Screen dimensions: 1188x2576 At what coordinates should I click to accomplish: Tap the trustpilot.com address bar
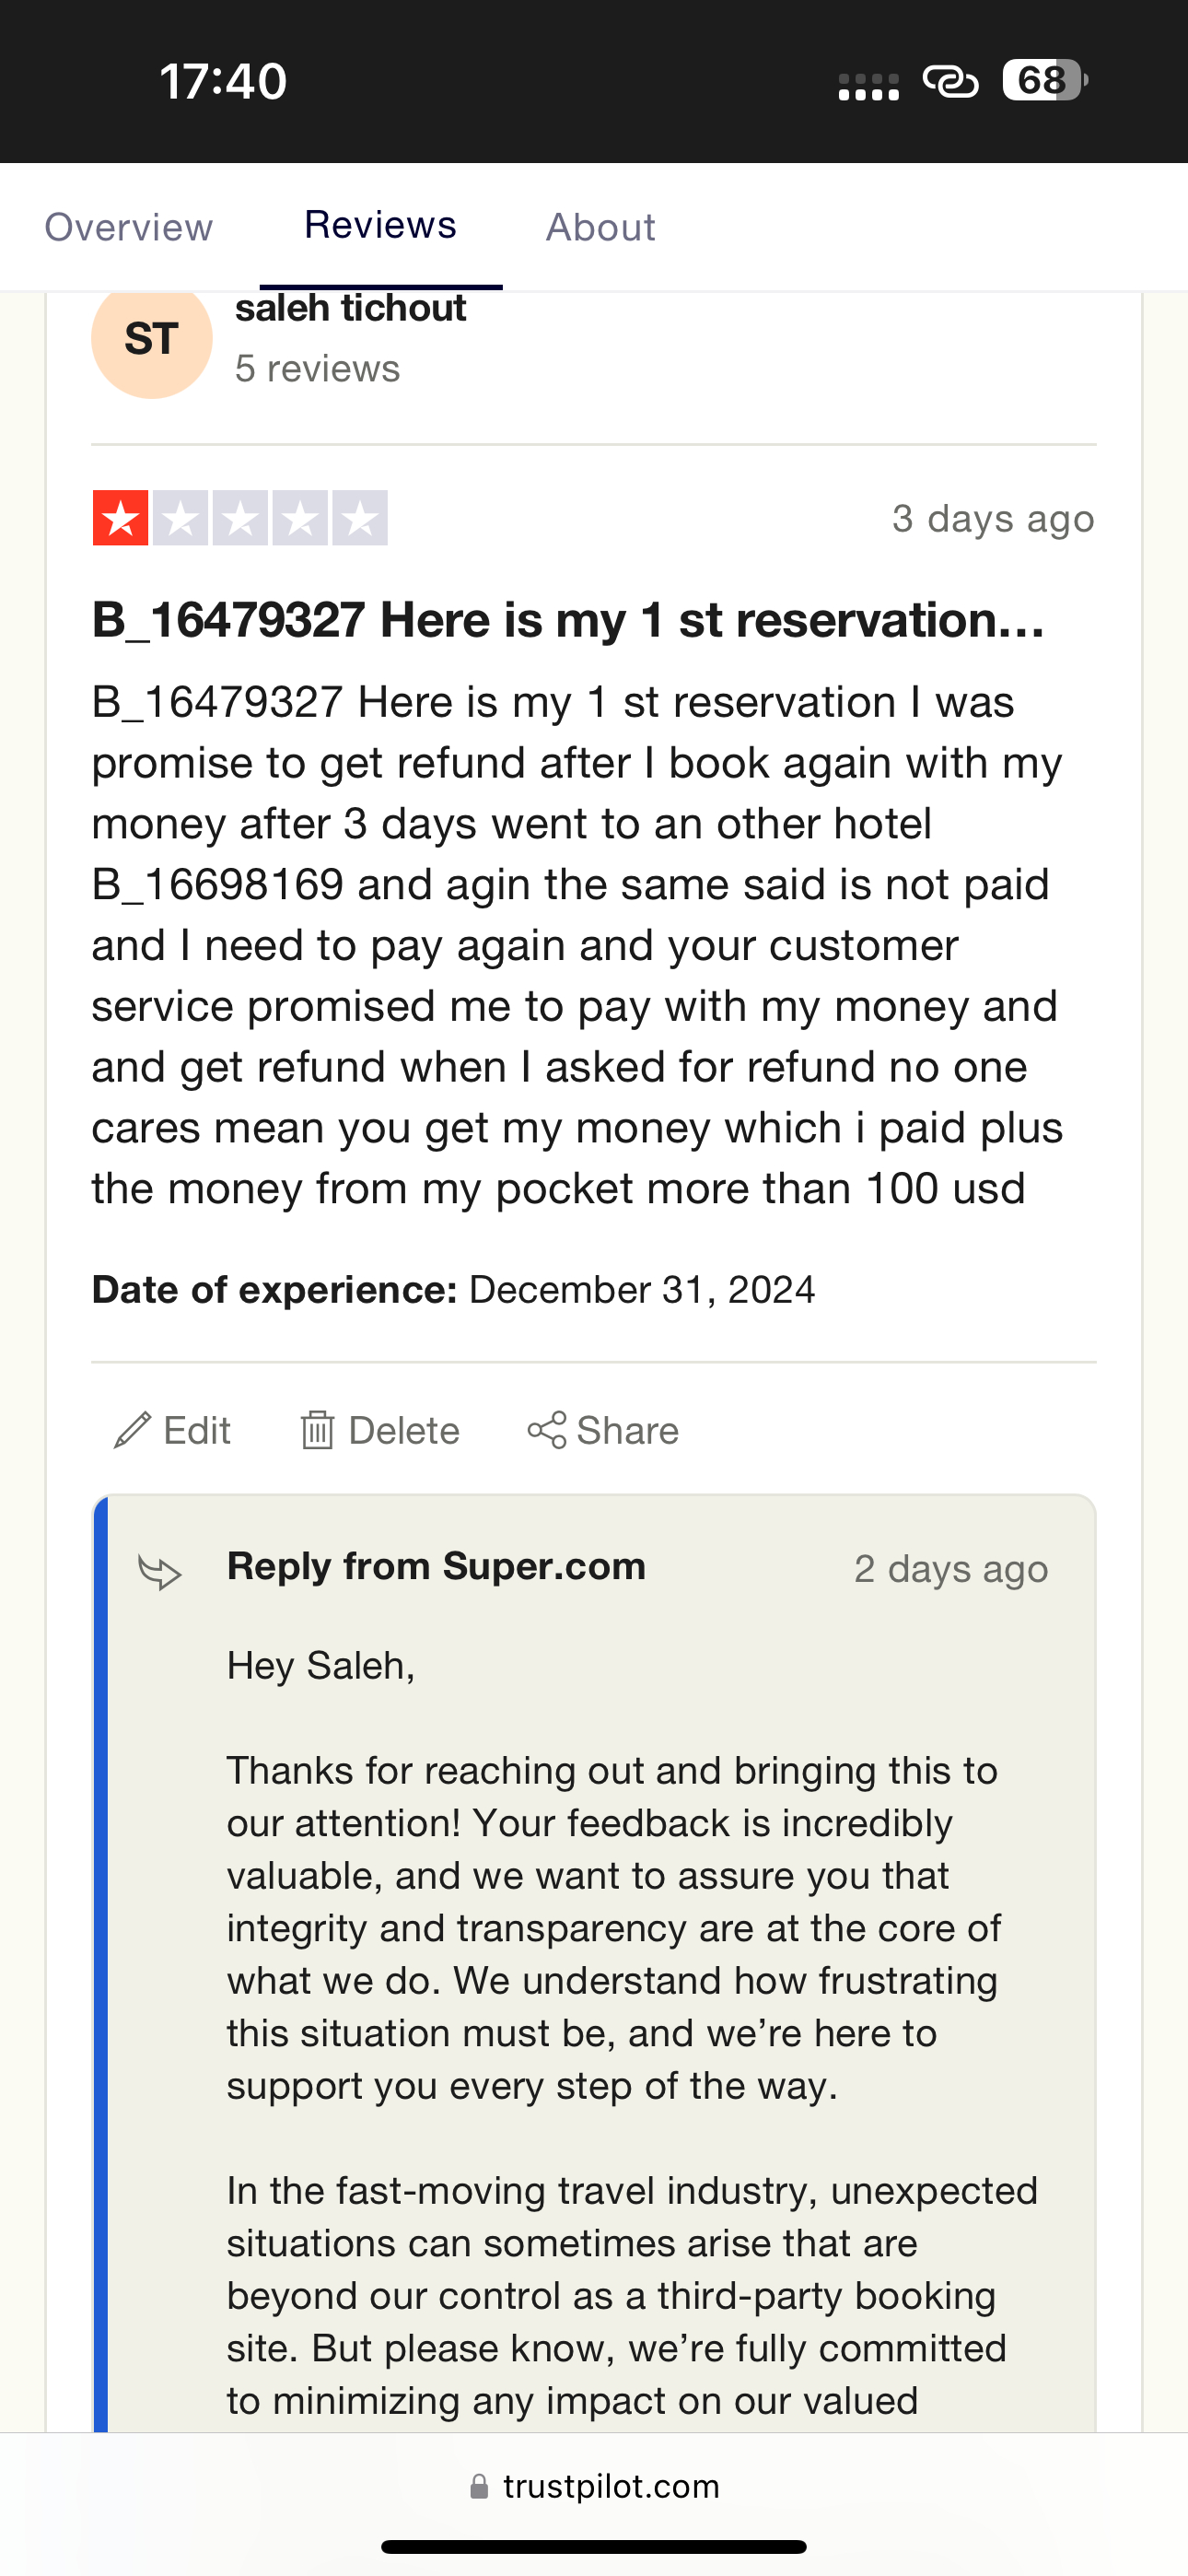point(594,2487)
